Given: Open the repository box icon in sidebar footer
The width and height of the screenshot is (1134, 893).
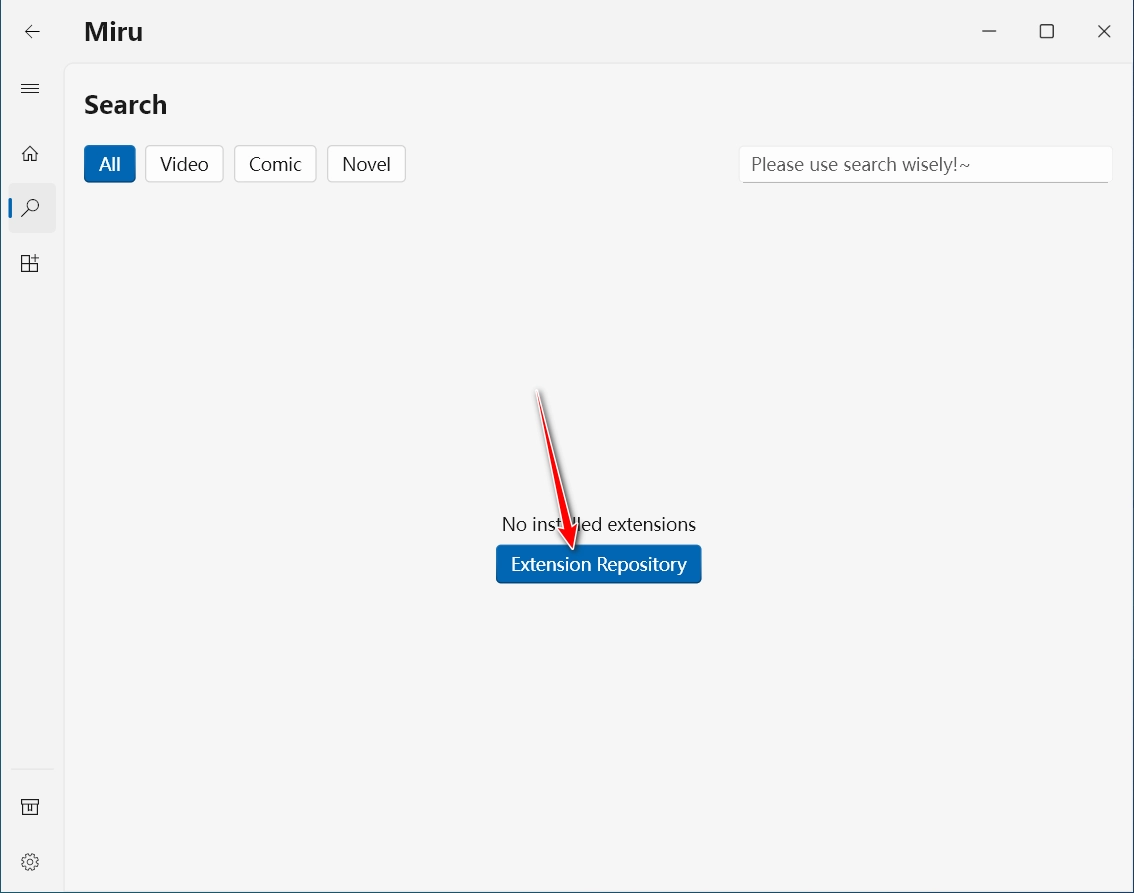Looking at the screenshot, I should pyautogui.click(x=30, y=807).
